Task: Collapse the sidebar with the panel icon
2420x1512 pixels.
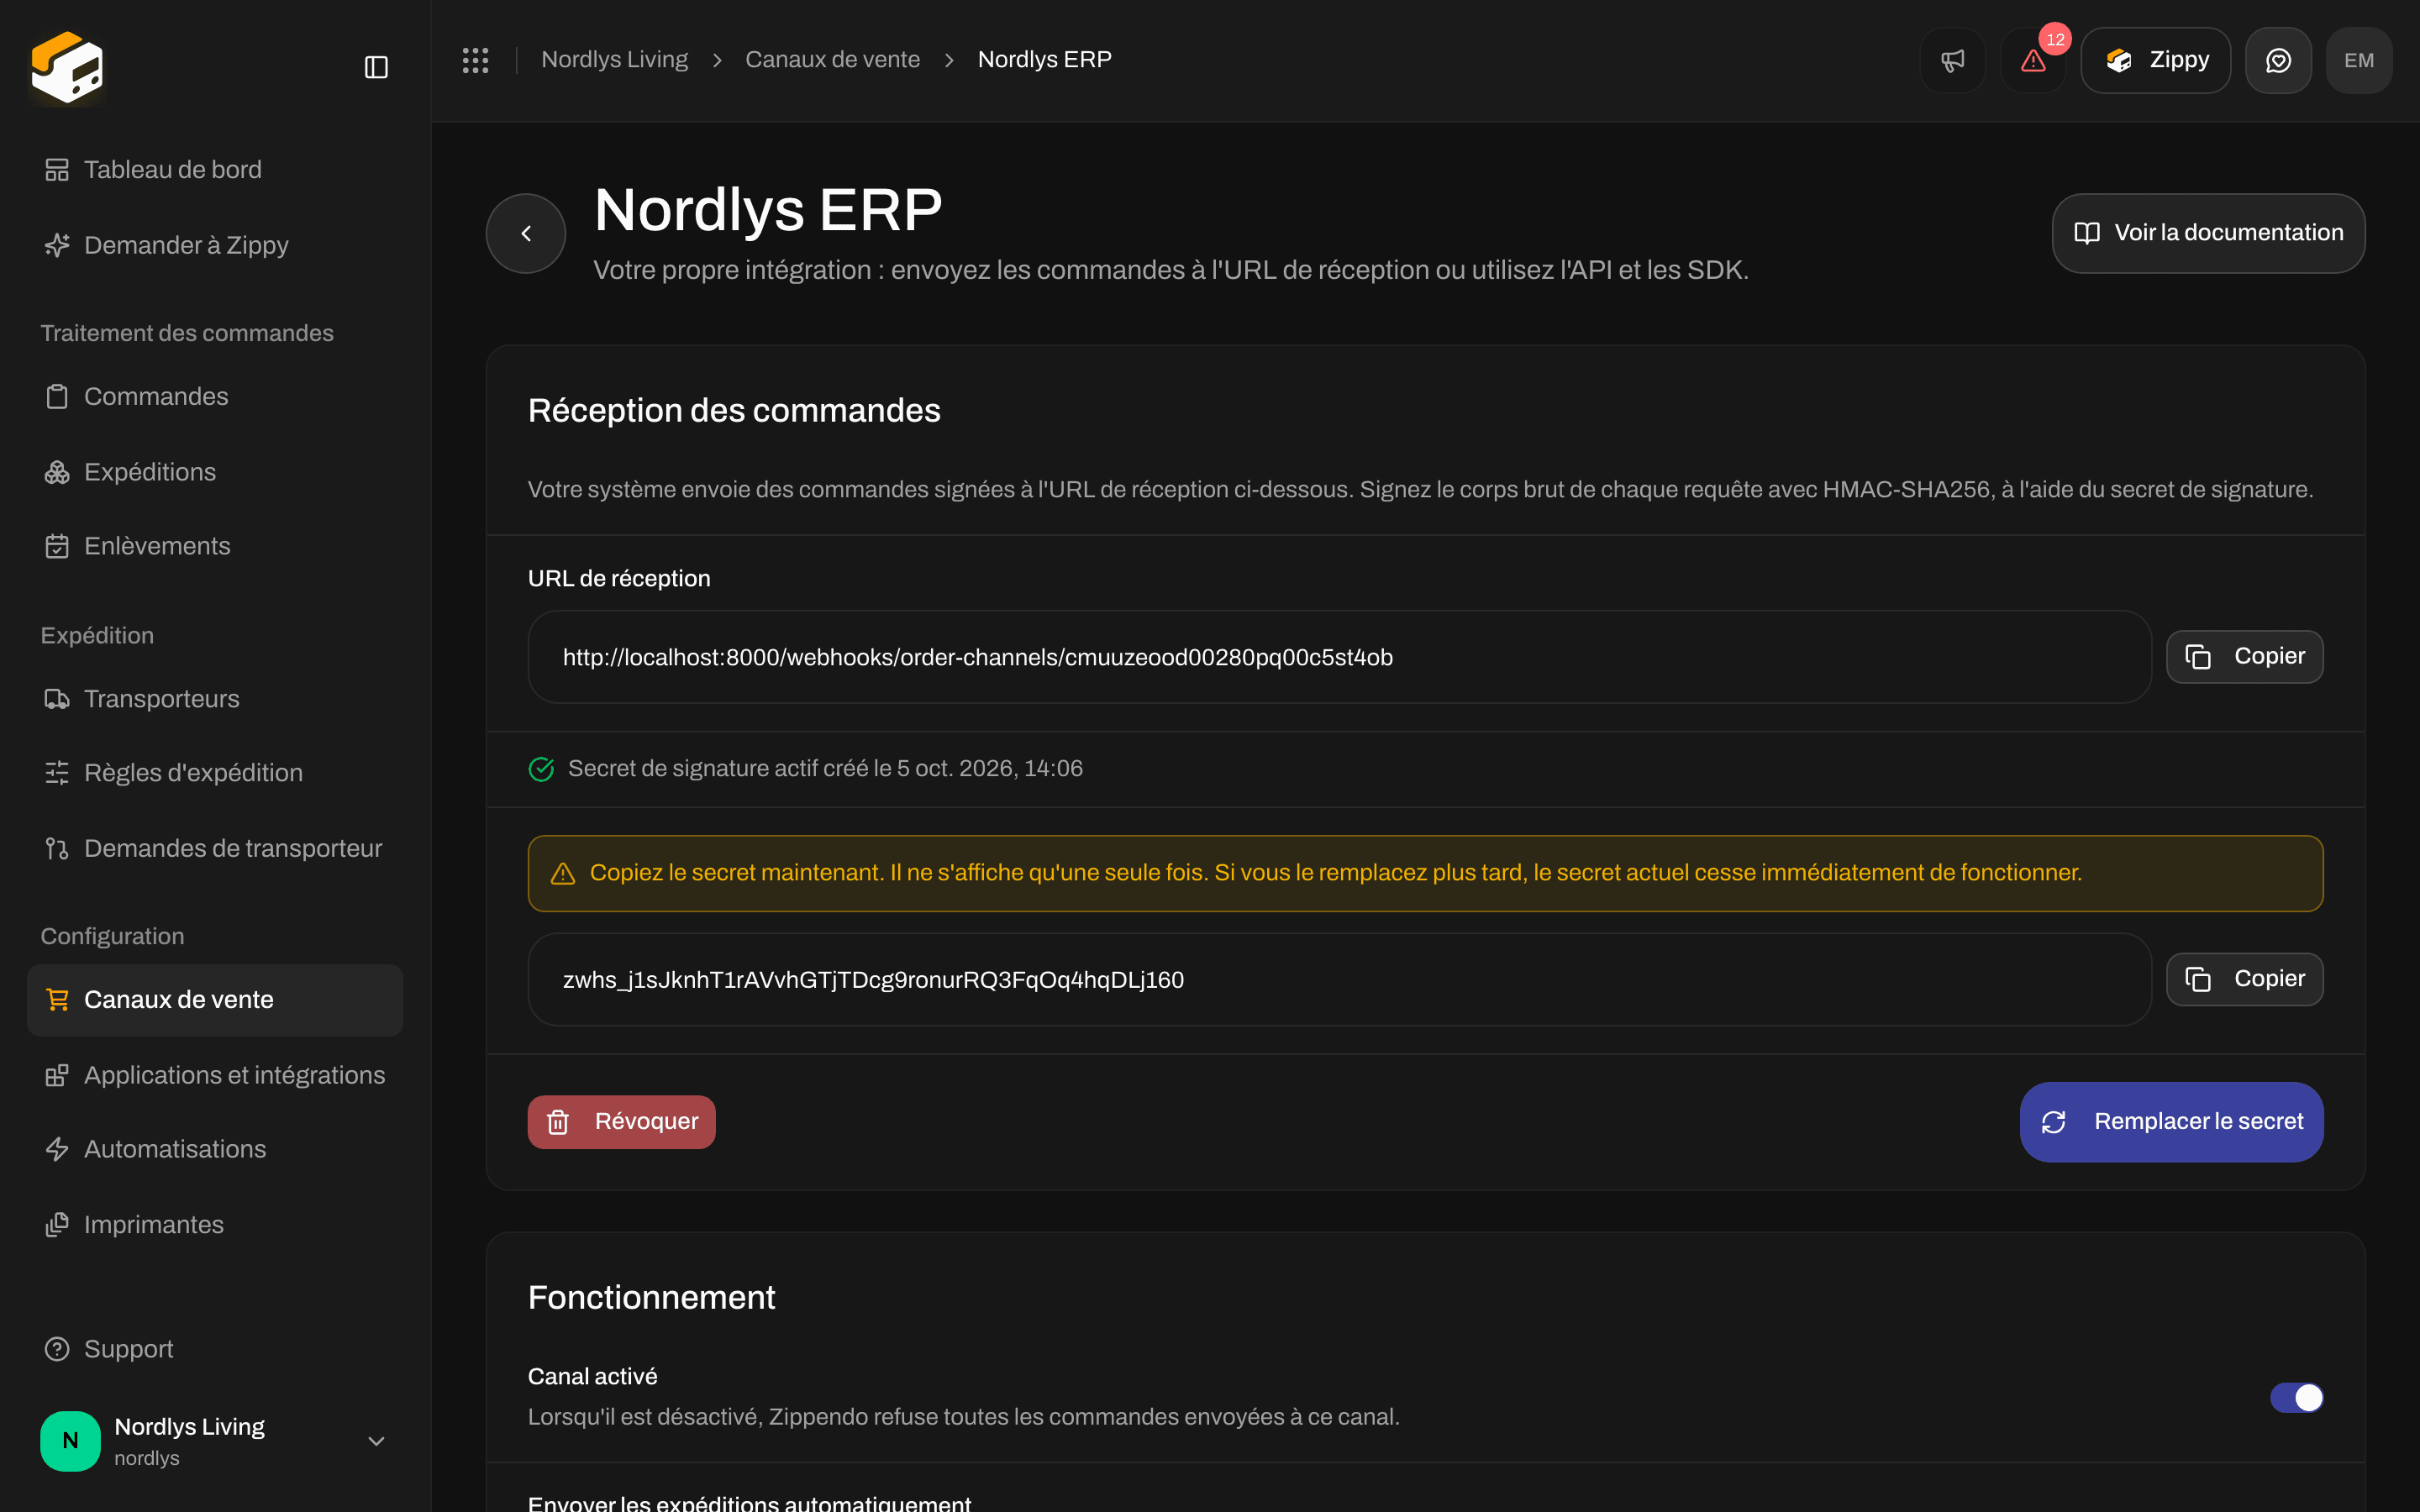Action: coord(376,67)
